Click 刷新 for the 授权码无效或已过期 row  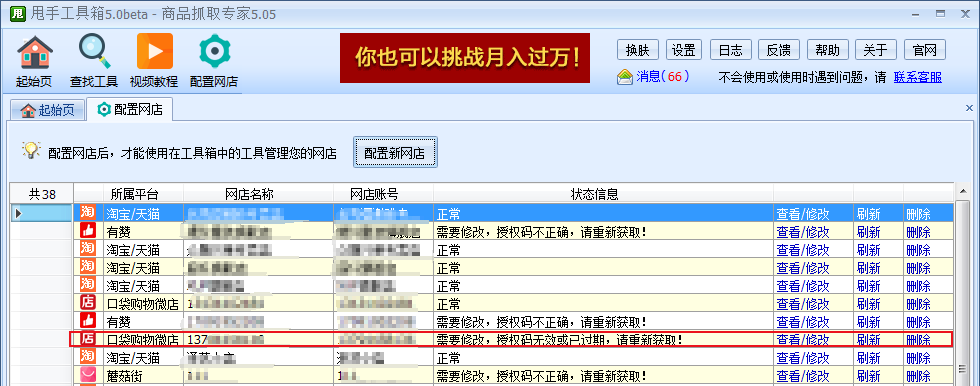(x=869, y=340)
